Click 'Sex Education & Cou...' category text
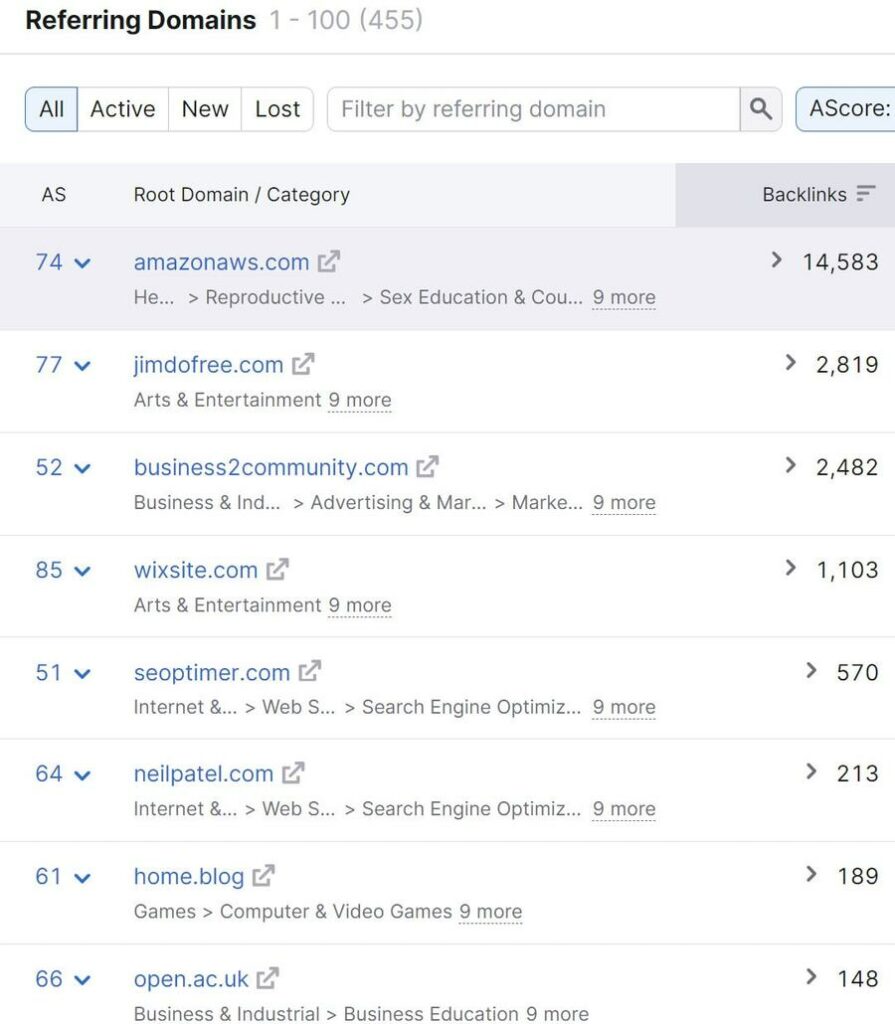The width and height of the screenshot is (895, 1024). coord(481,297)
